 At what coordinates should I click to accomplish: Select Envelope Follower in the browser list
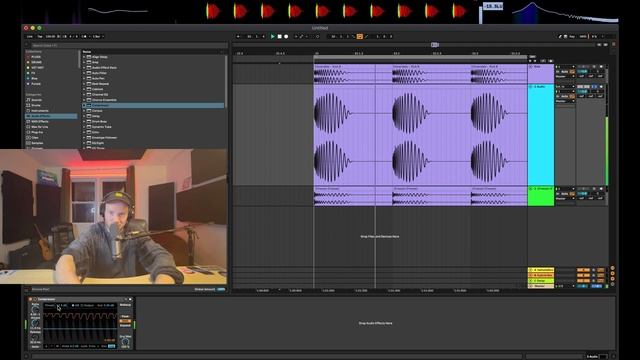coord(104,138)
